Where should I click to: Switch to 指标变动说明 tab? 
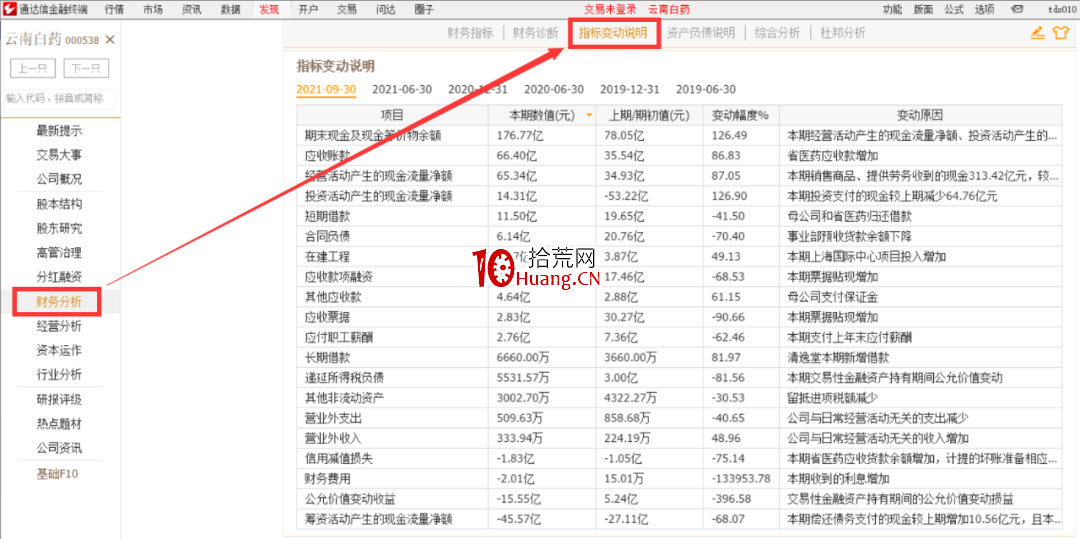pyautogui.click(x=613, y=33)
